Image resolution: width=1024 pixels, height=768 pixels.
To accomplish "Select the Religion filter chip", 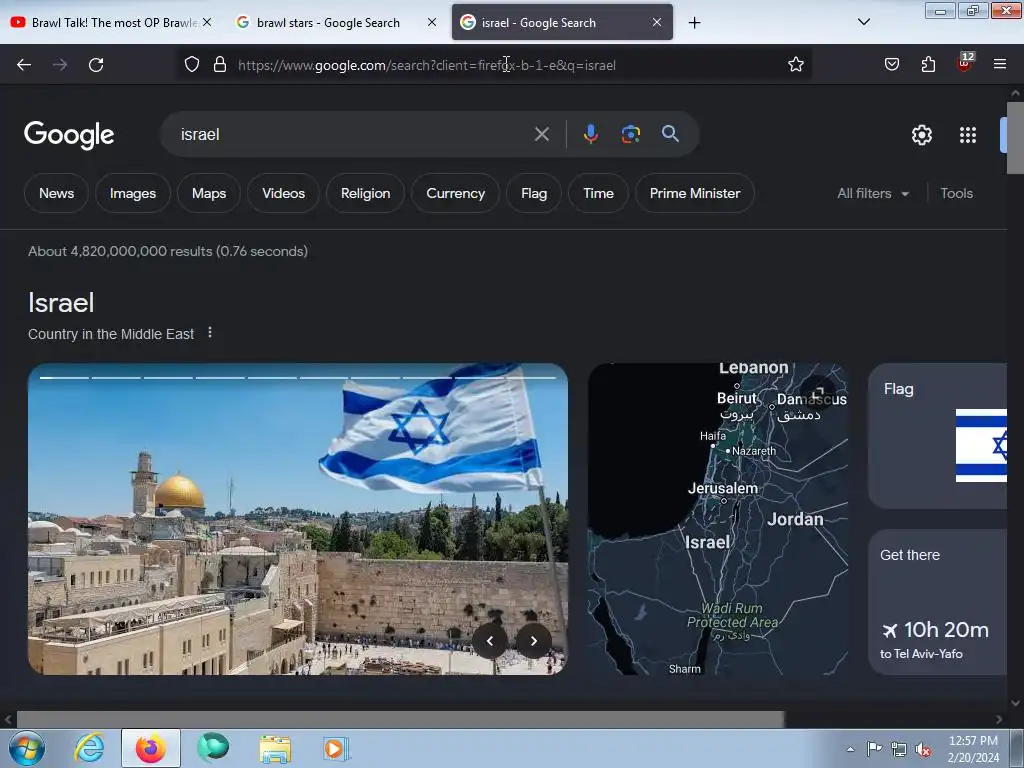I will point(366,193).
